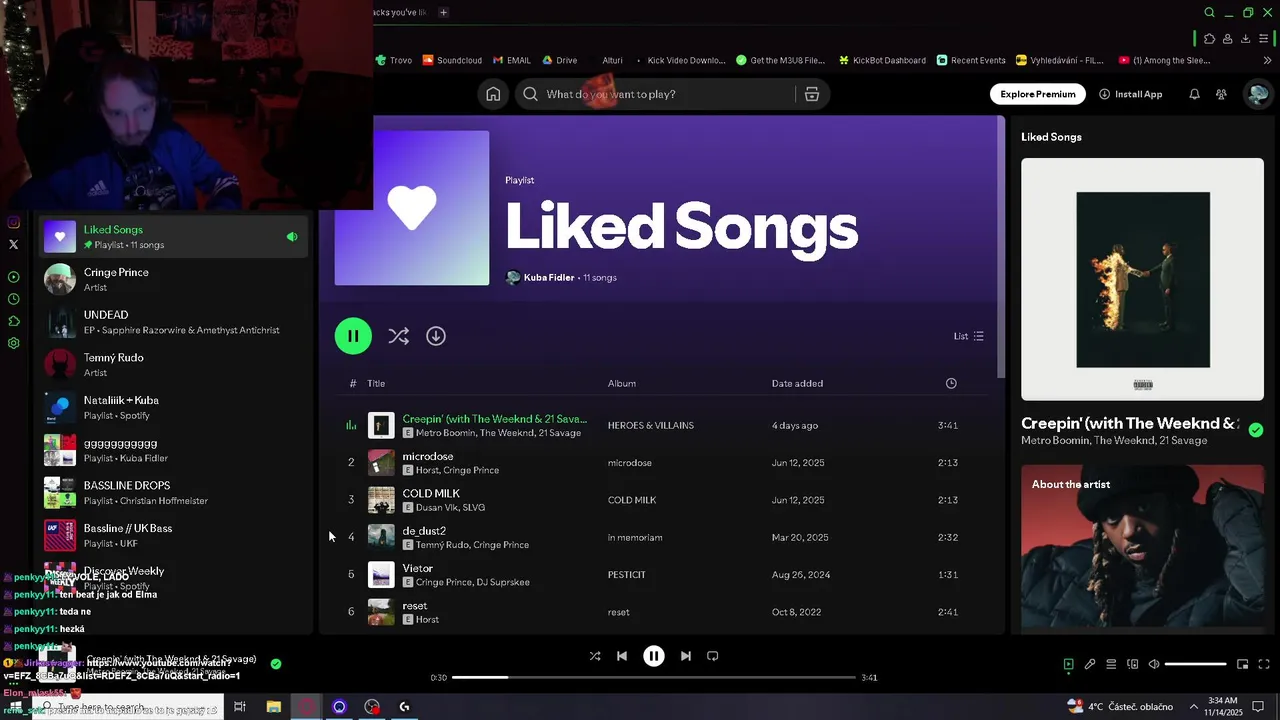Open the Drive bookmark
This screenshot has height=720, width=1280.
tap(559, 60)
